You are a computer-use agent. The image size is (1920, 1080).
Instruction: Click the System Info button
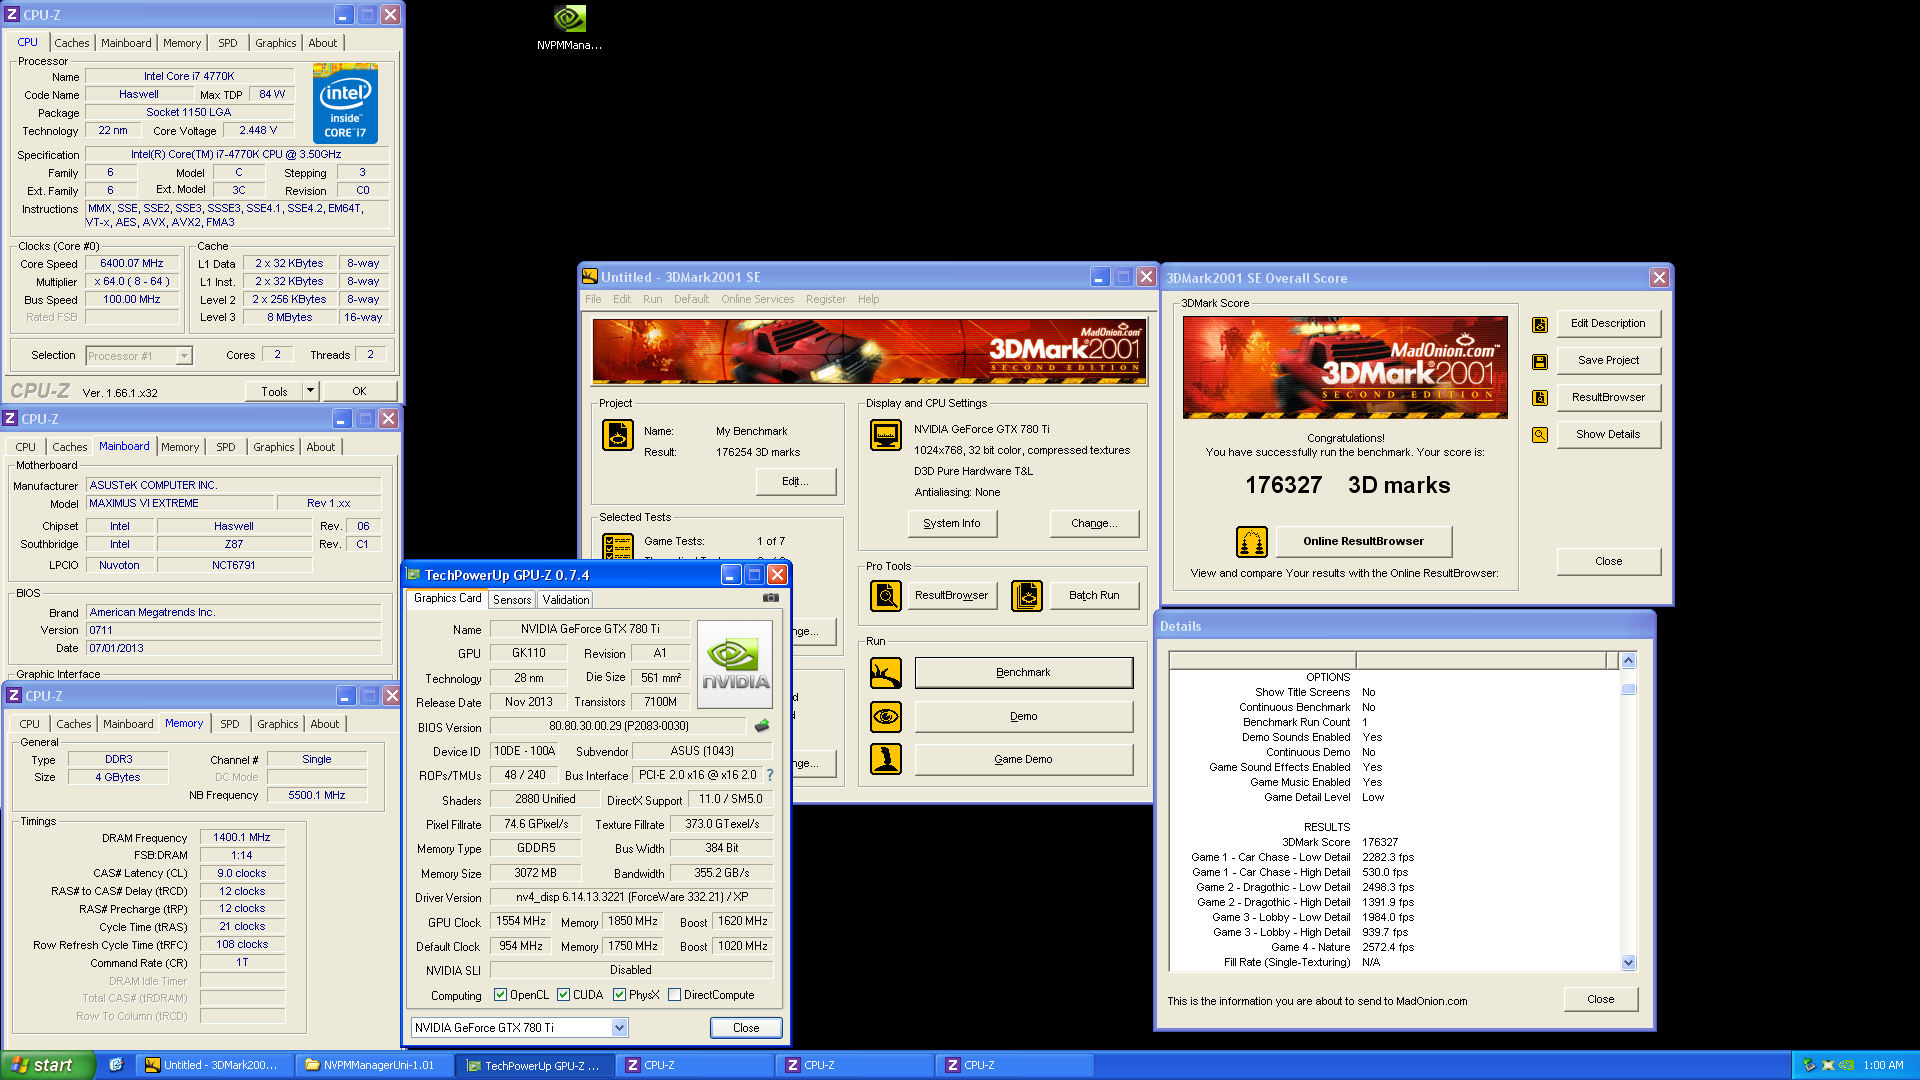(952, 523)
